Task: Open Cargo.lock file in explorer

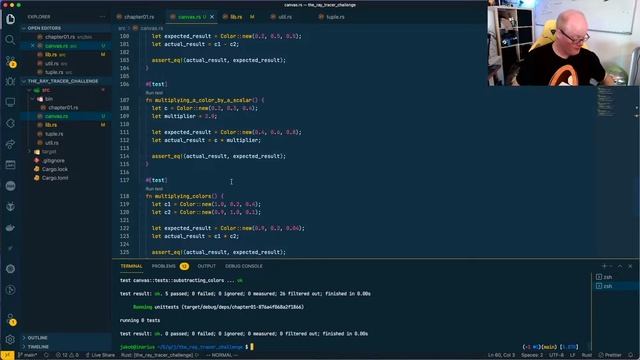Action: (x=65, y=169)
